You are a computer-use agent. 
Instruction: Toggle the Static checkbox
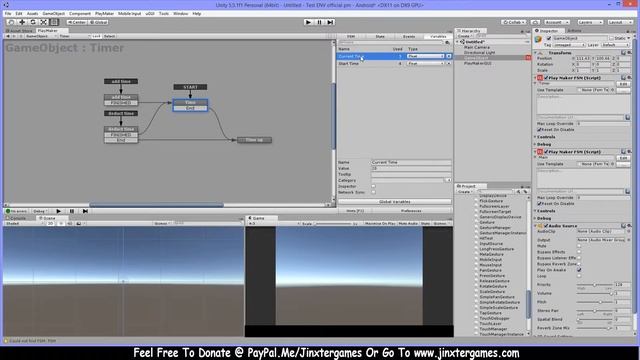pos(611,38)
